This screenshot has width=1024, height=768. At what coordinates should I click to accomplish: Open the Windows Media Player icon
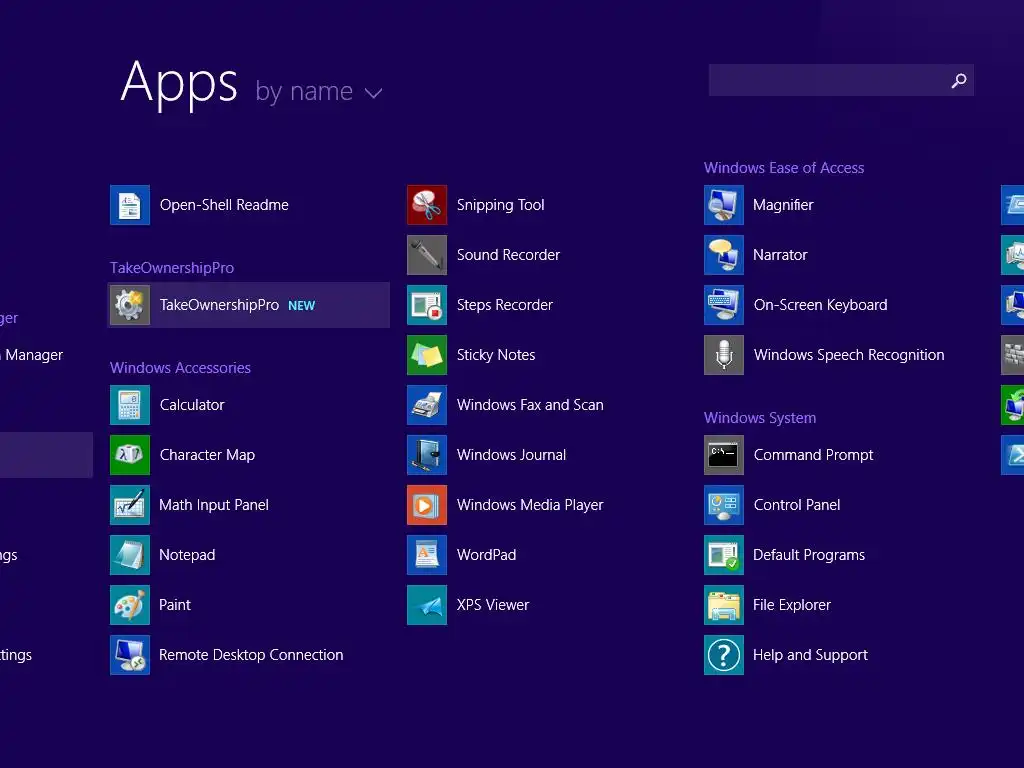click(x=426, y=505)
